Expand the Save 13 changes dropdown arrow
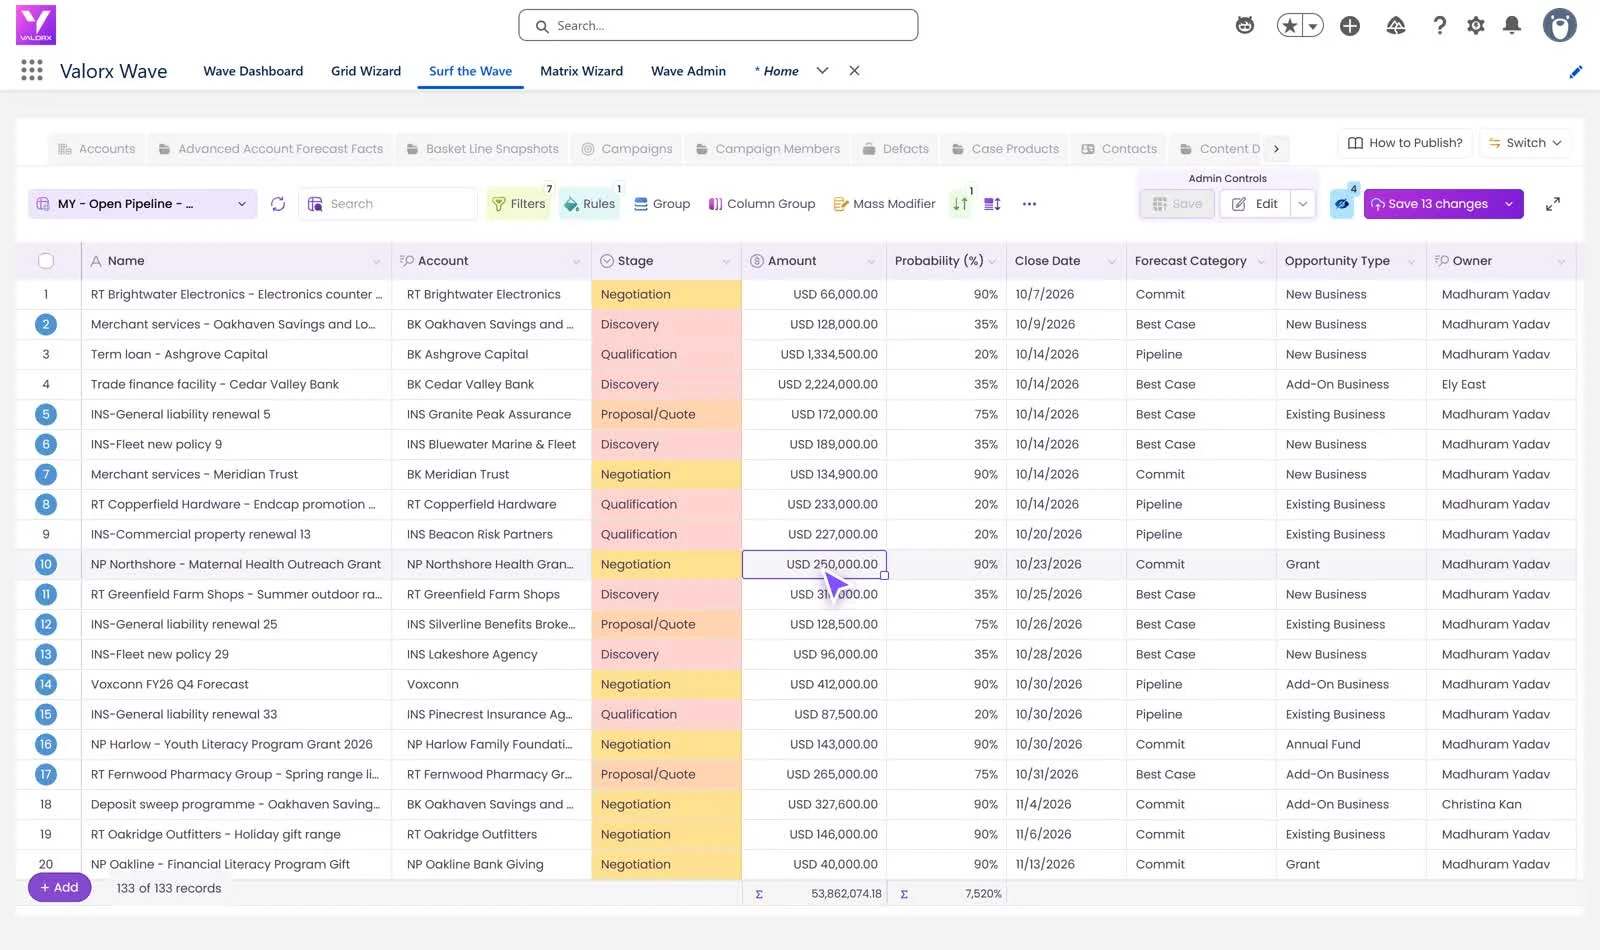The width and height of the screenshot is (1600, 950). click(x=1509, y=204)
